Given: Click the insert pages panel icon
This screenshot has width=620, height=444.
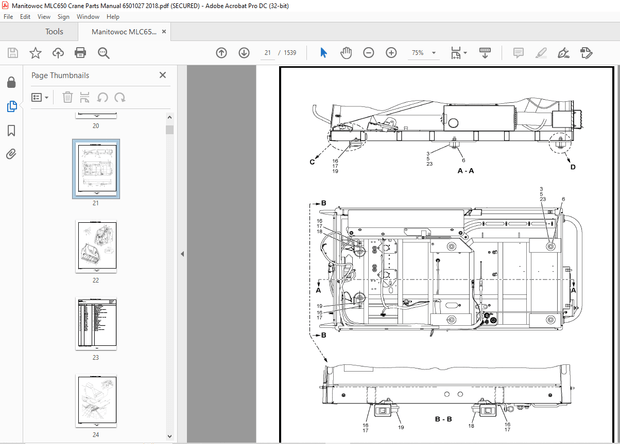Looking at the screenshot, I should click(85, 97).
